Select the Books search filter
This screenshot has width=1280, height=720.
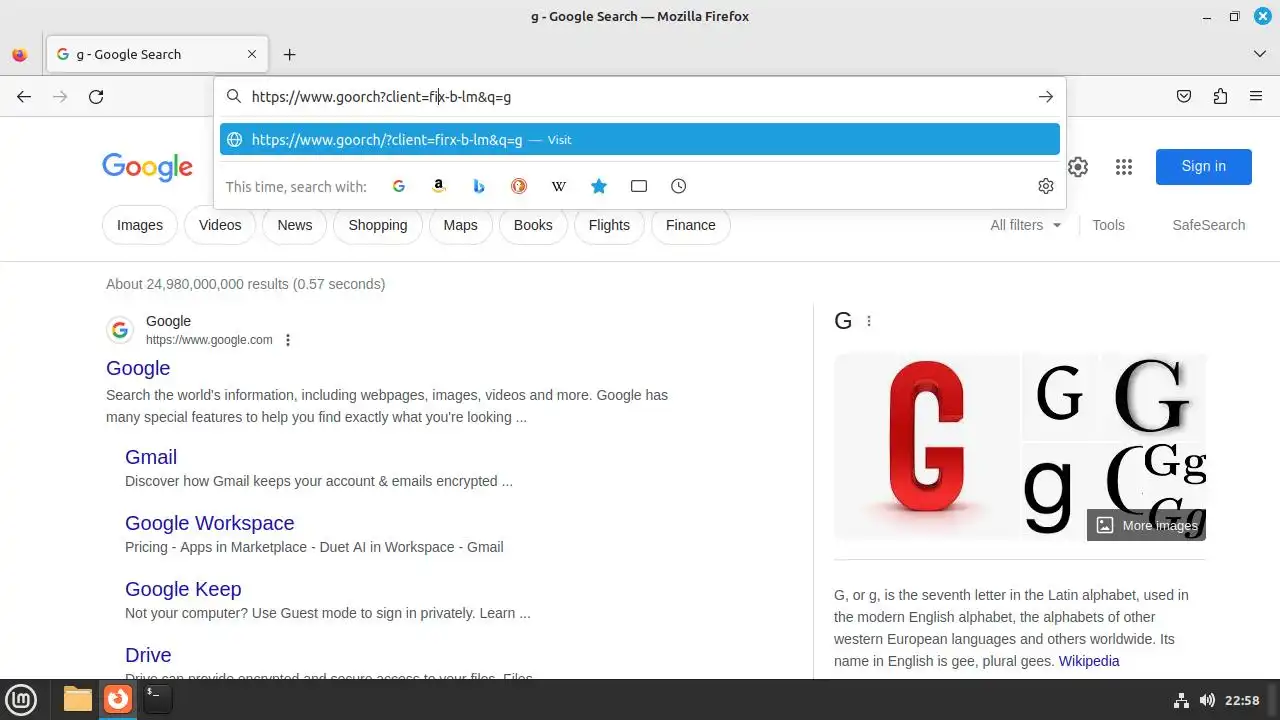(533, 225)
